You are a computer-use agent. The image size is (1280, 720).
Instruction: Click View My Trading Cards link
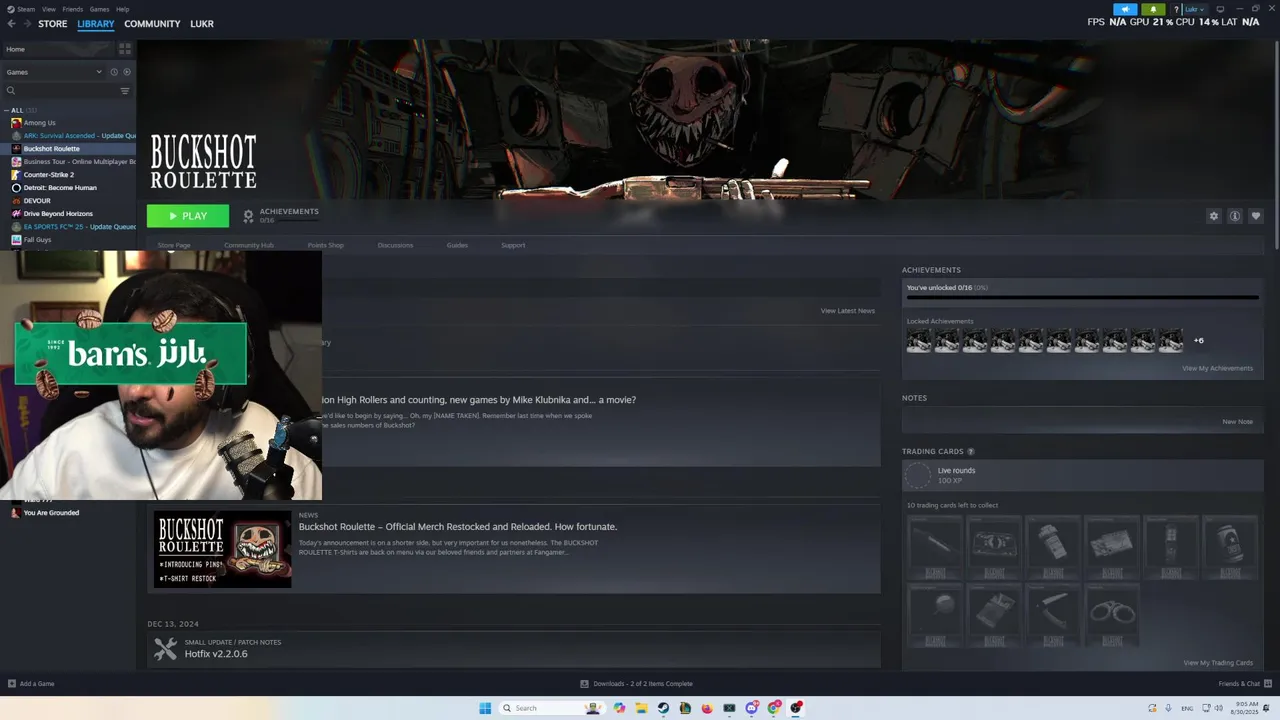point(1218,663)
